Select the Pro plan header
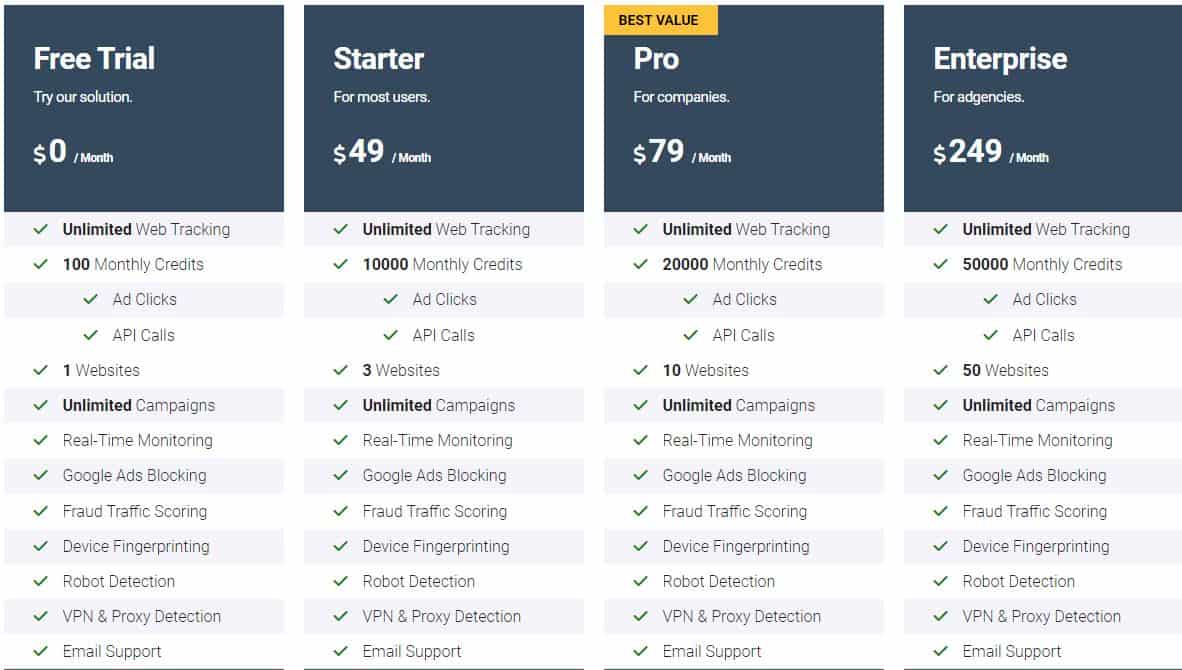 [658, 58]
